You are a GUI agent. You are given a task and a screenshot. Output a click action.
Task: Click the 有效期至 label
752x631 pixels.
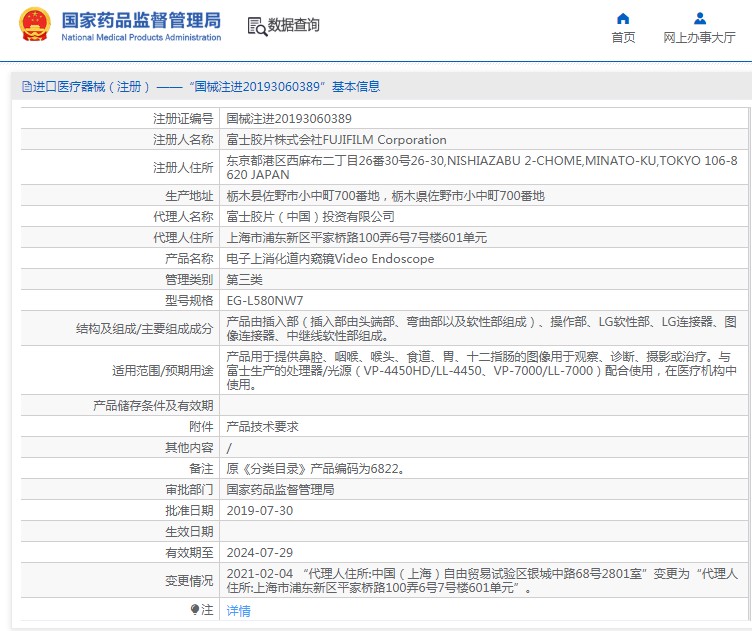[189, 552]
